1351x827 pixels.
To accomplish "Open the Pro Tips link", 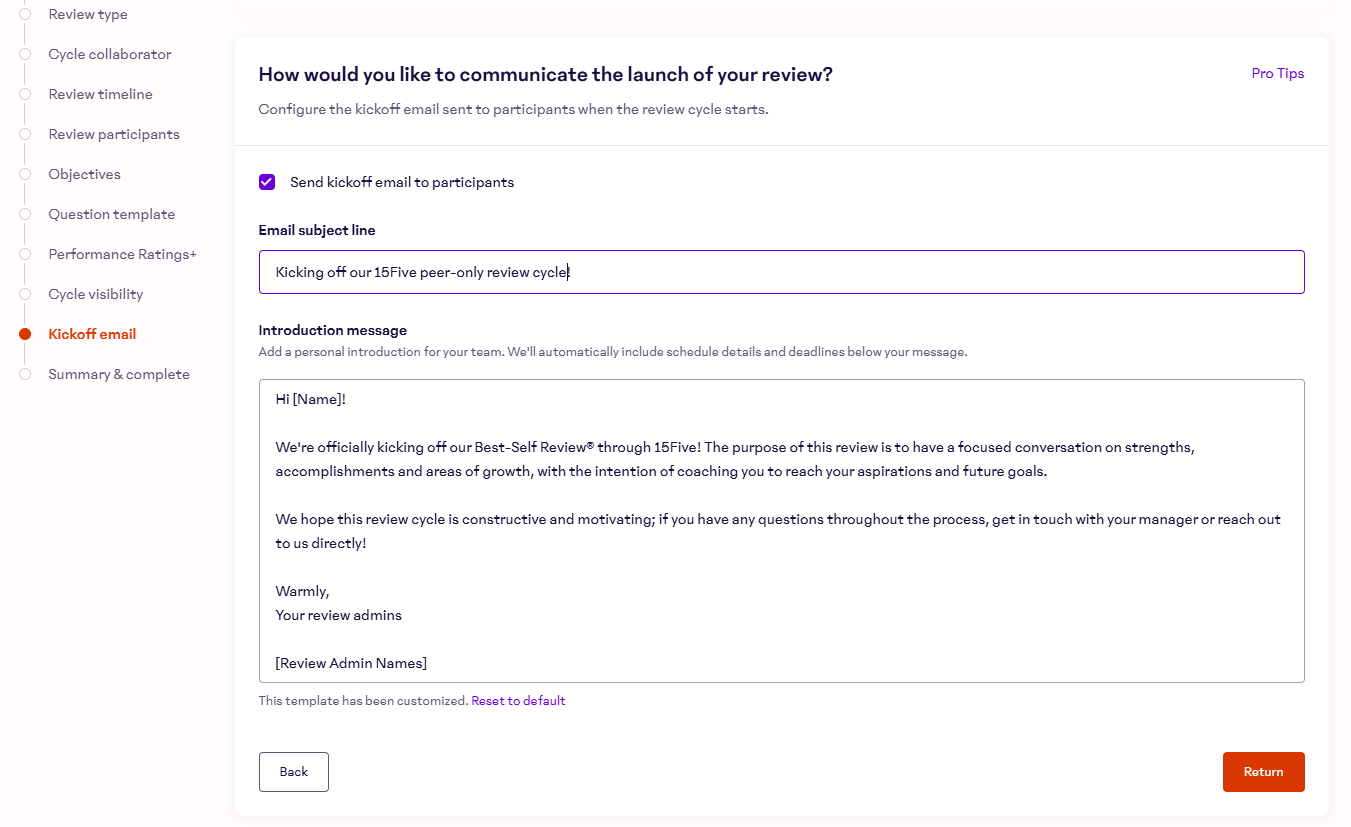I will [x=1277, y=73].
